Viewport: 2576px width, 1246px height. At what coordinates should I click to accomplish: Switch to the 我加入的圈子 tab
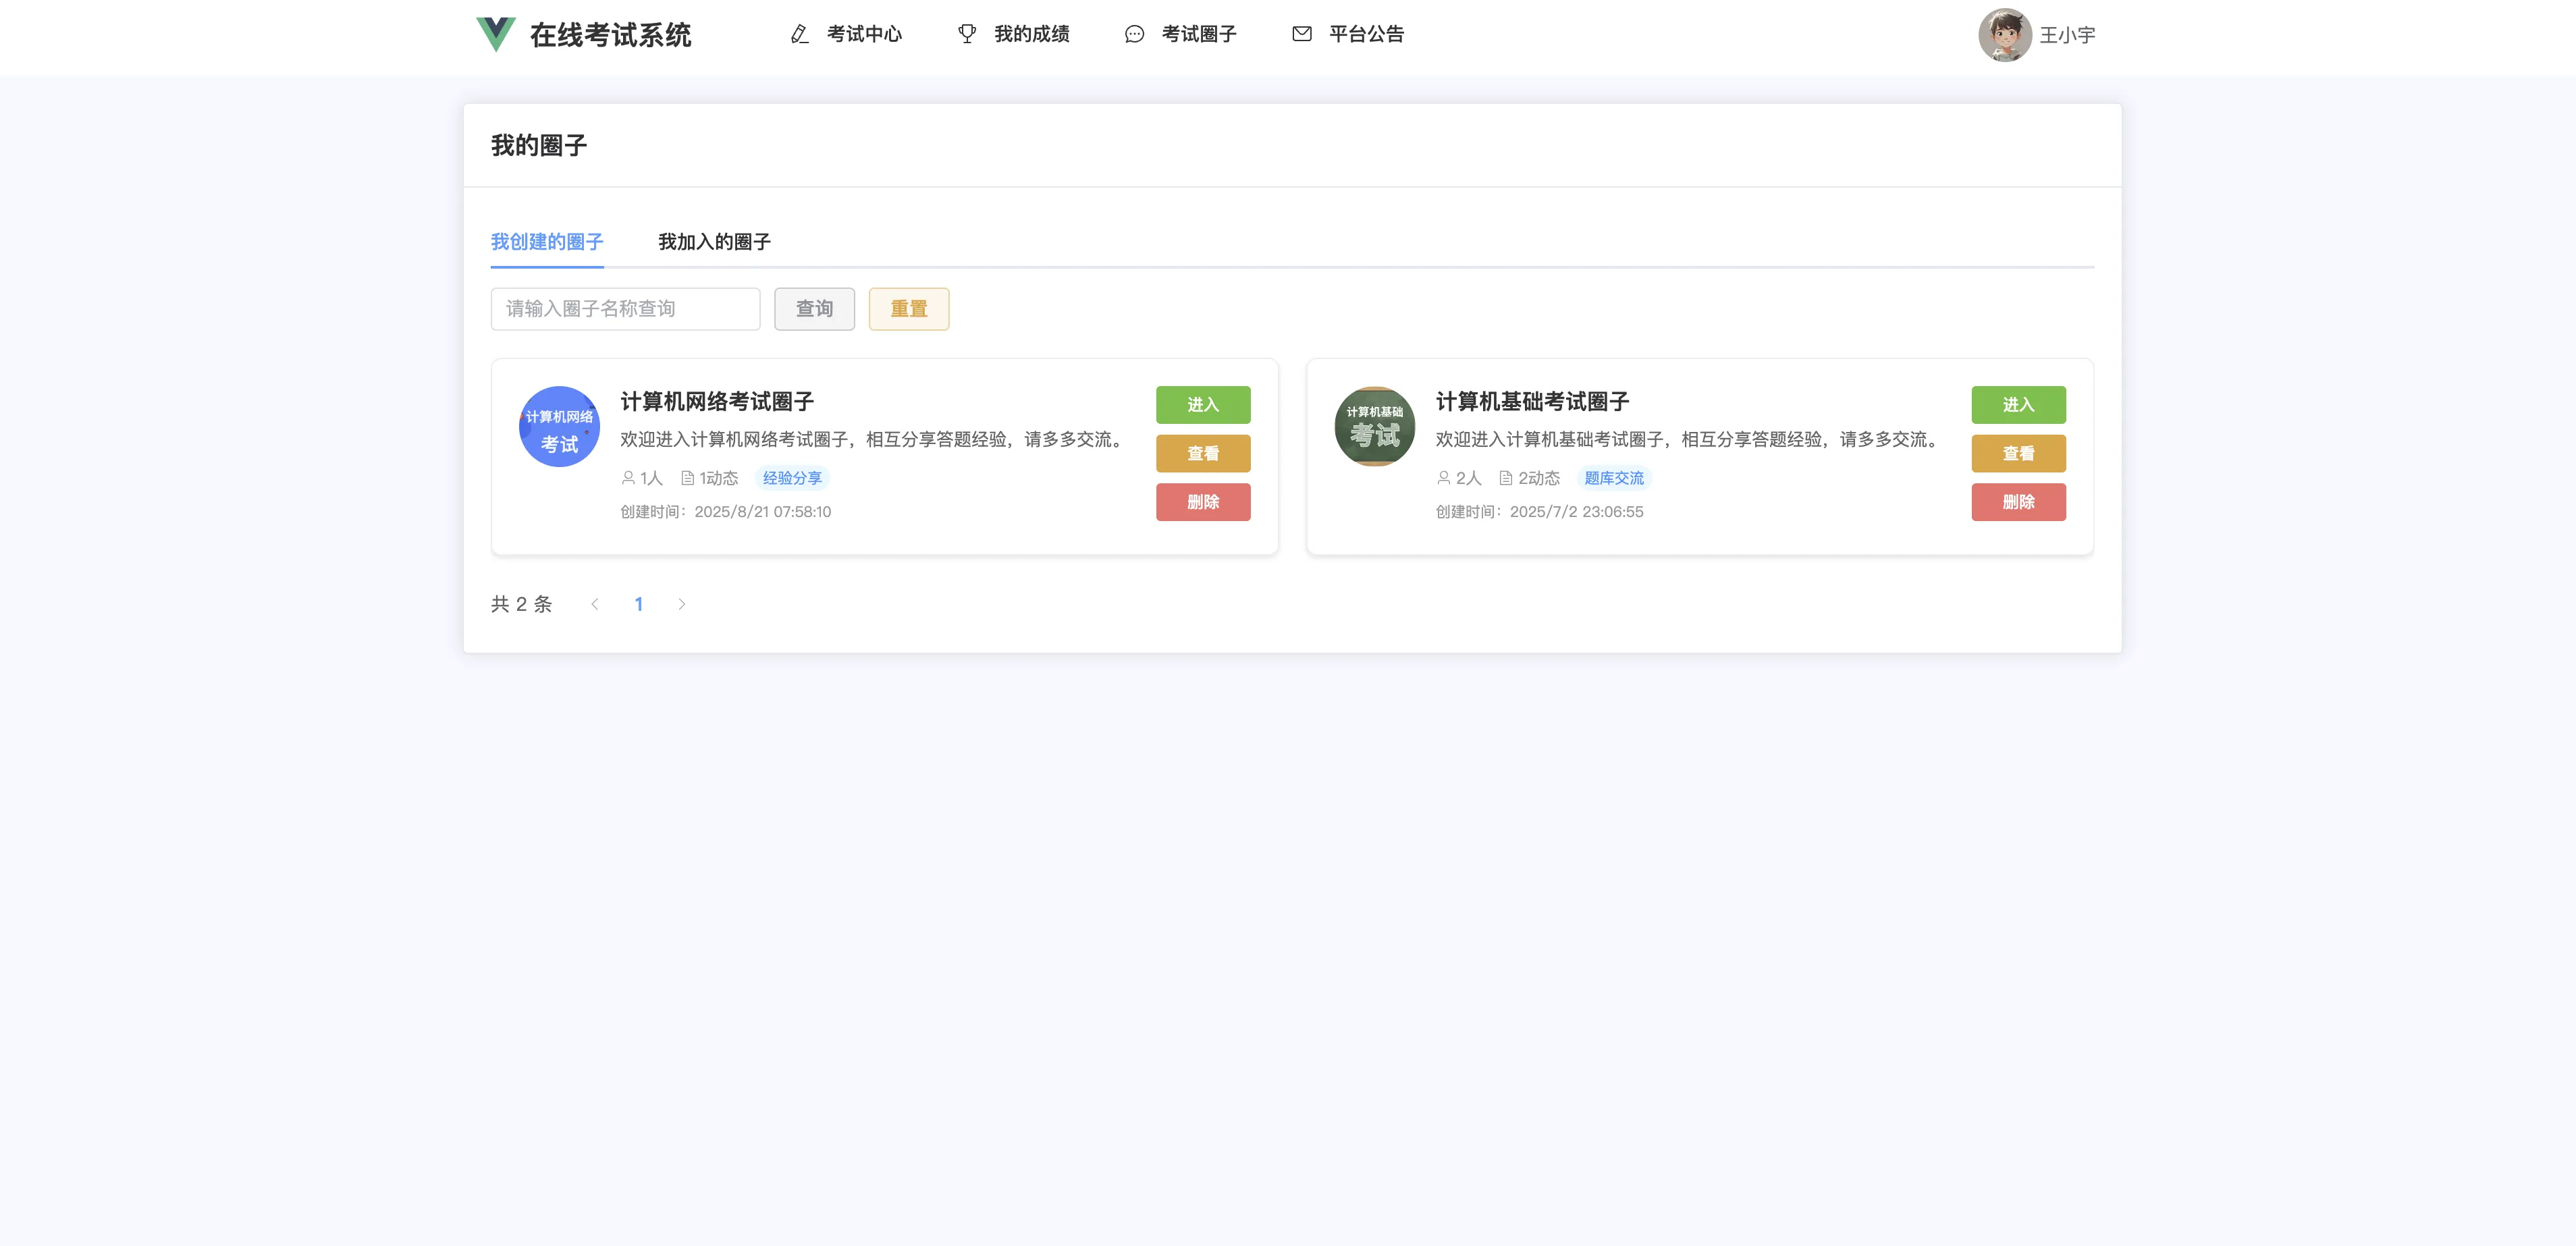[714, 242]
